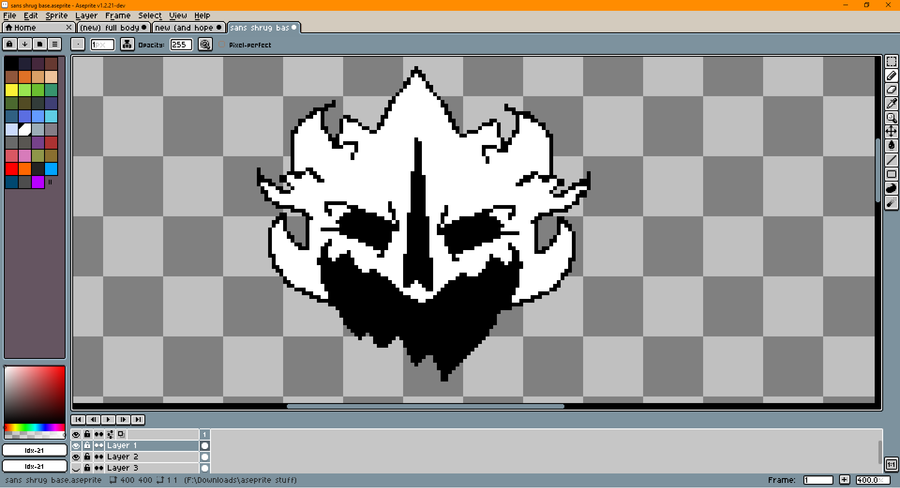Select the Pencil tool
Image resolution: width=900 pixels, height=488 pixels.
click(x=891, y=76)
